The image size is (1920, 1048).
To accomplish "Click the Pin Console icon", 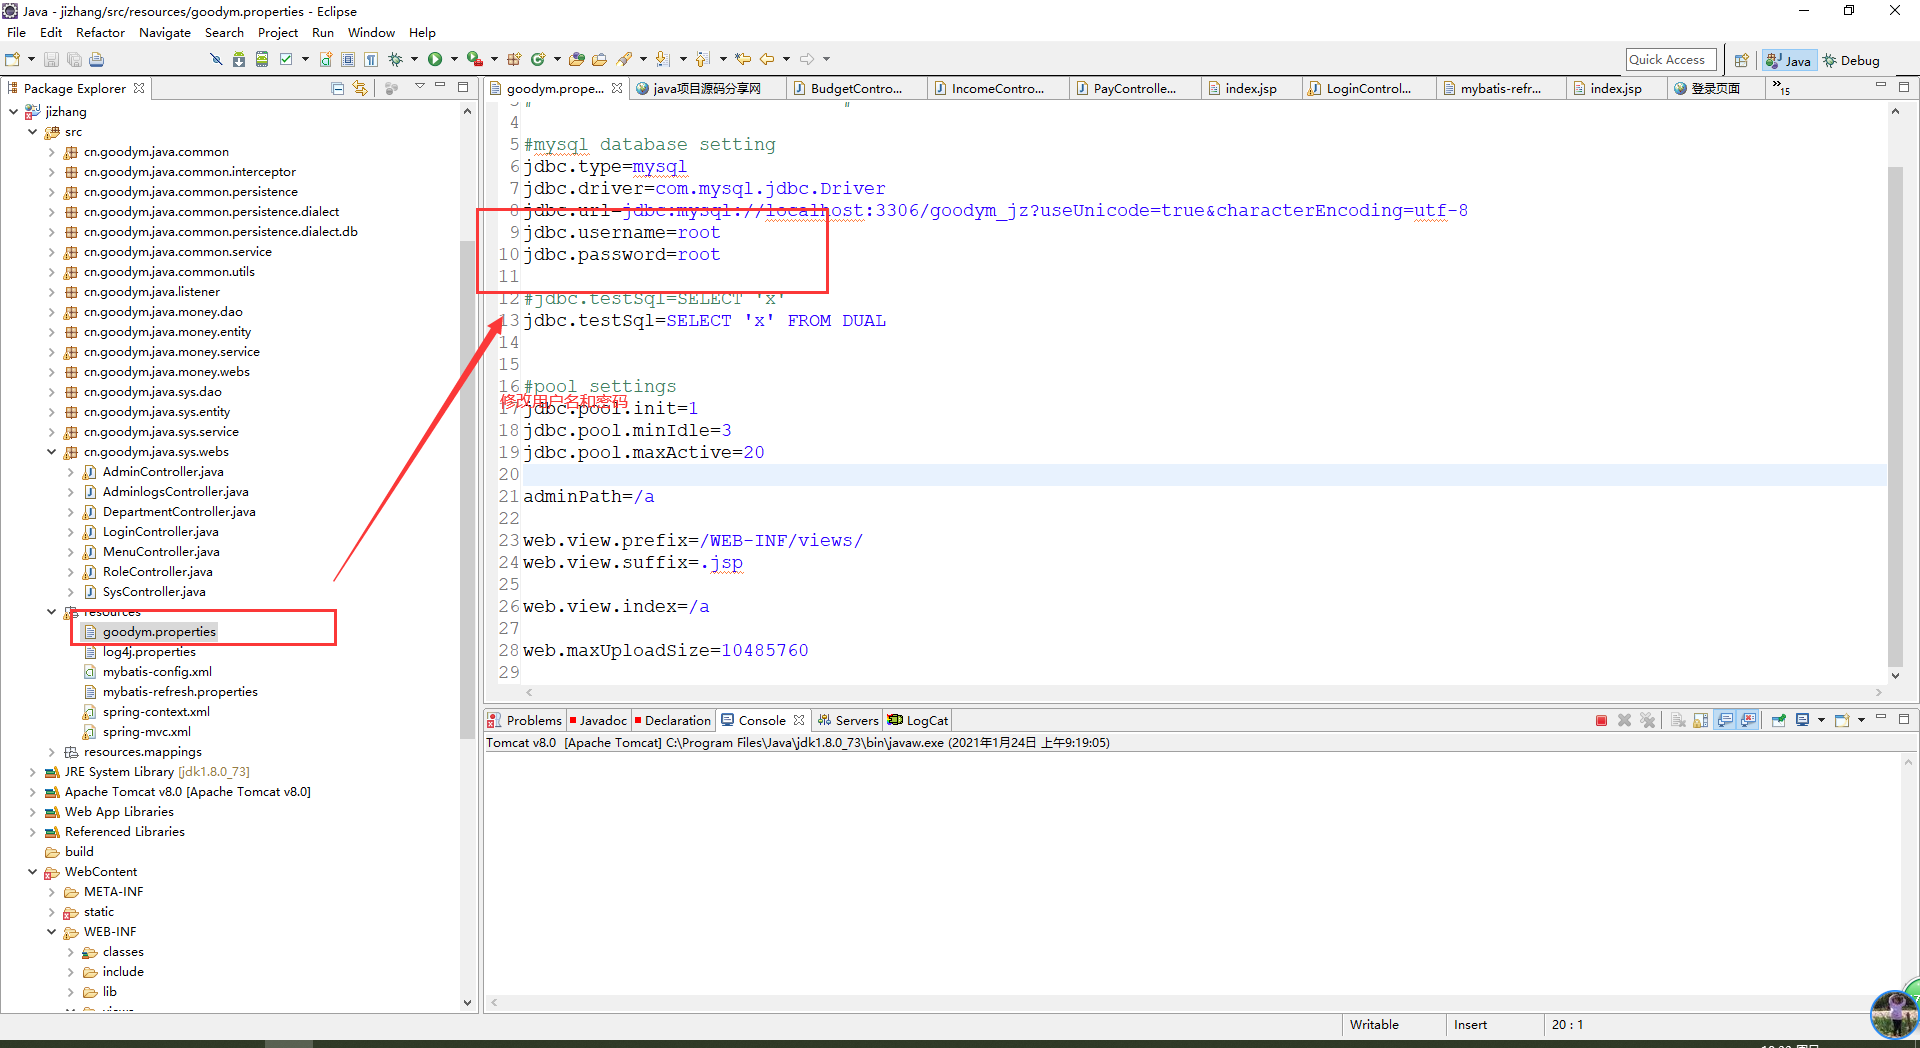I will tap(1779, 720).
